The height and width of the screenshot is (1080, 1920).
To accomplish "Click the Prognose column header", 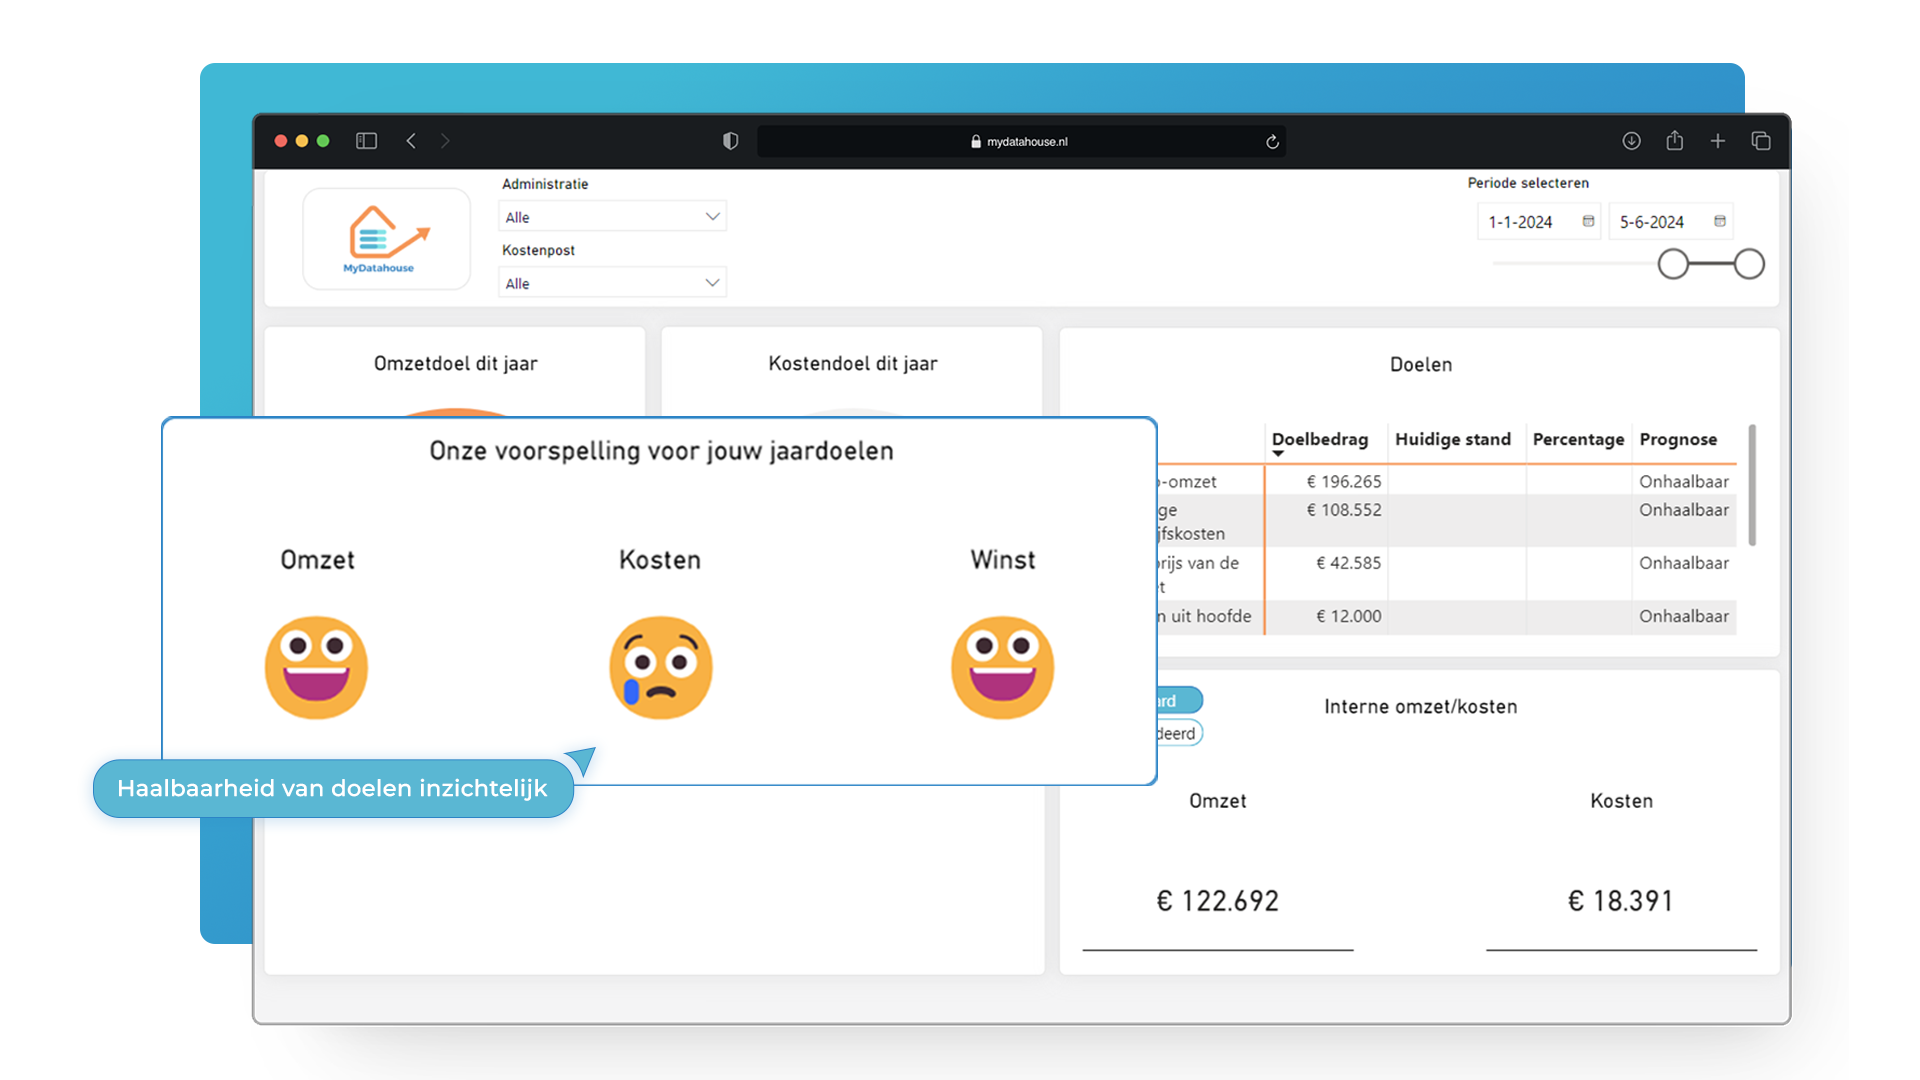I will [x=1678, y=439].
